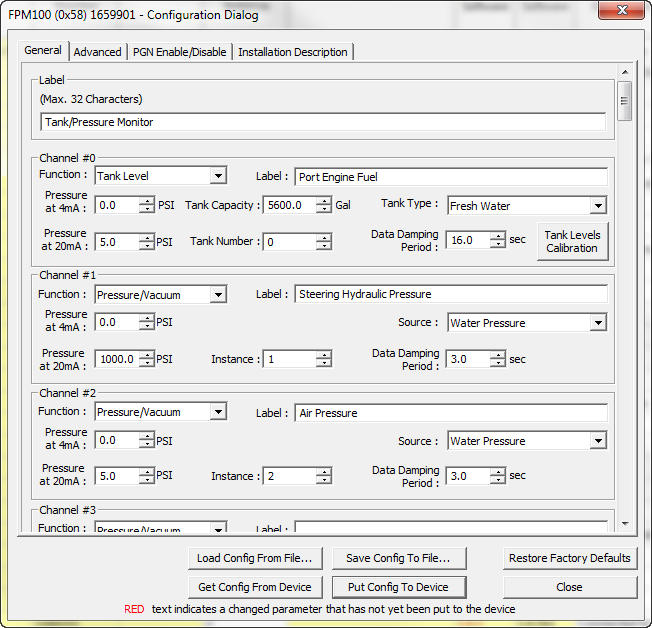Expand Channel #1 Source dropdown
Viewport: 652px width, 628px height.
[x=597, y=323]
